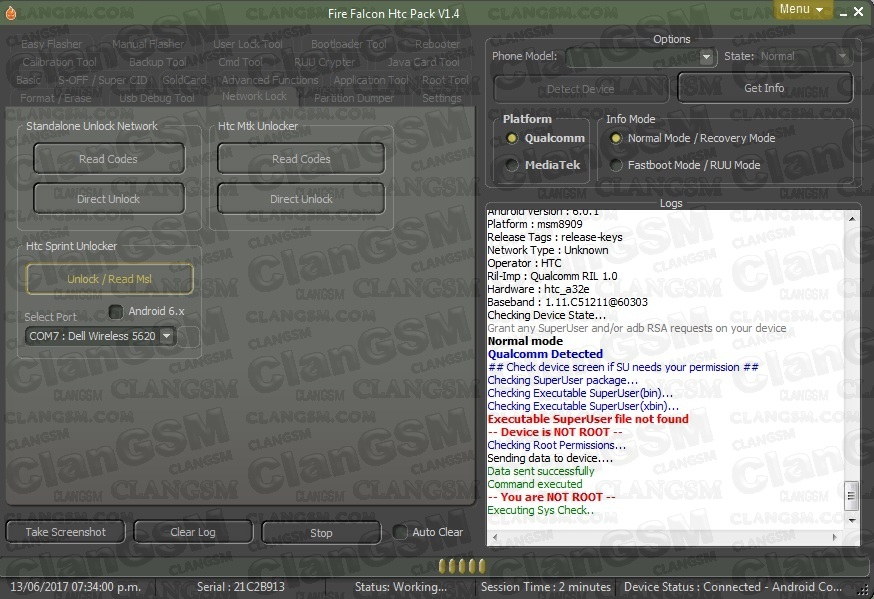Click the Clear Log button

[x=193, y=532]
